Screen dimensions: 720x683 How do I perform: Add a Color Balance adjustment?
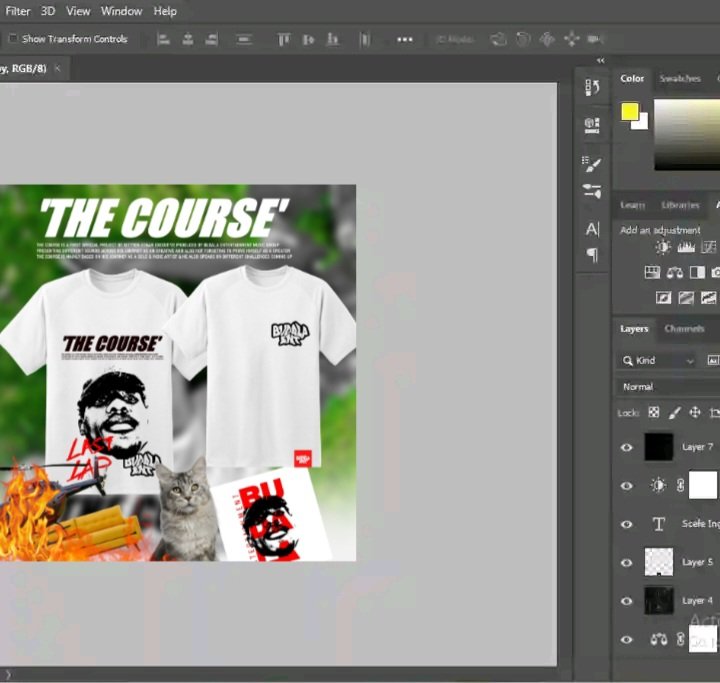tap(675, 273)
